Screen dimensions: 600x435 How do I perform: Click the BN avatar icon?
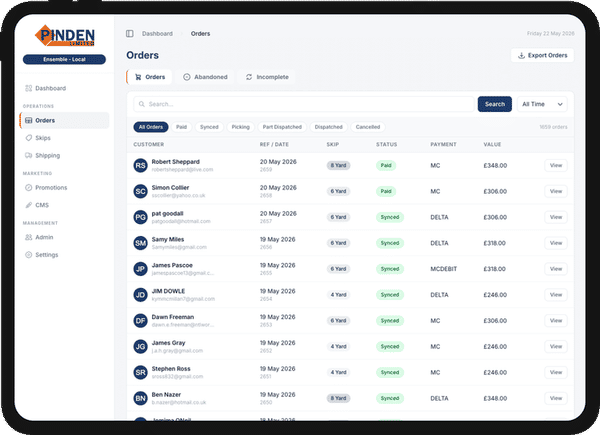[140, 398]
